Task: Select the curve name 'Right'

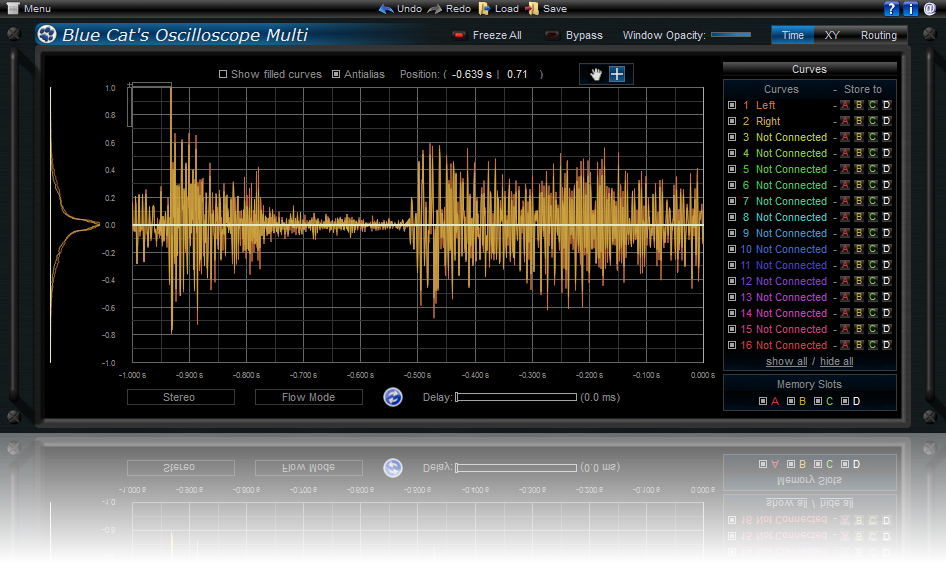Action: pos(768,121)
